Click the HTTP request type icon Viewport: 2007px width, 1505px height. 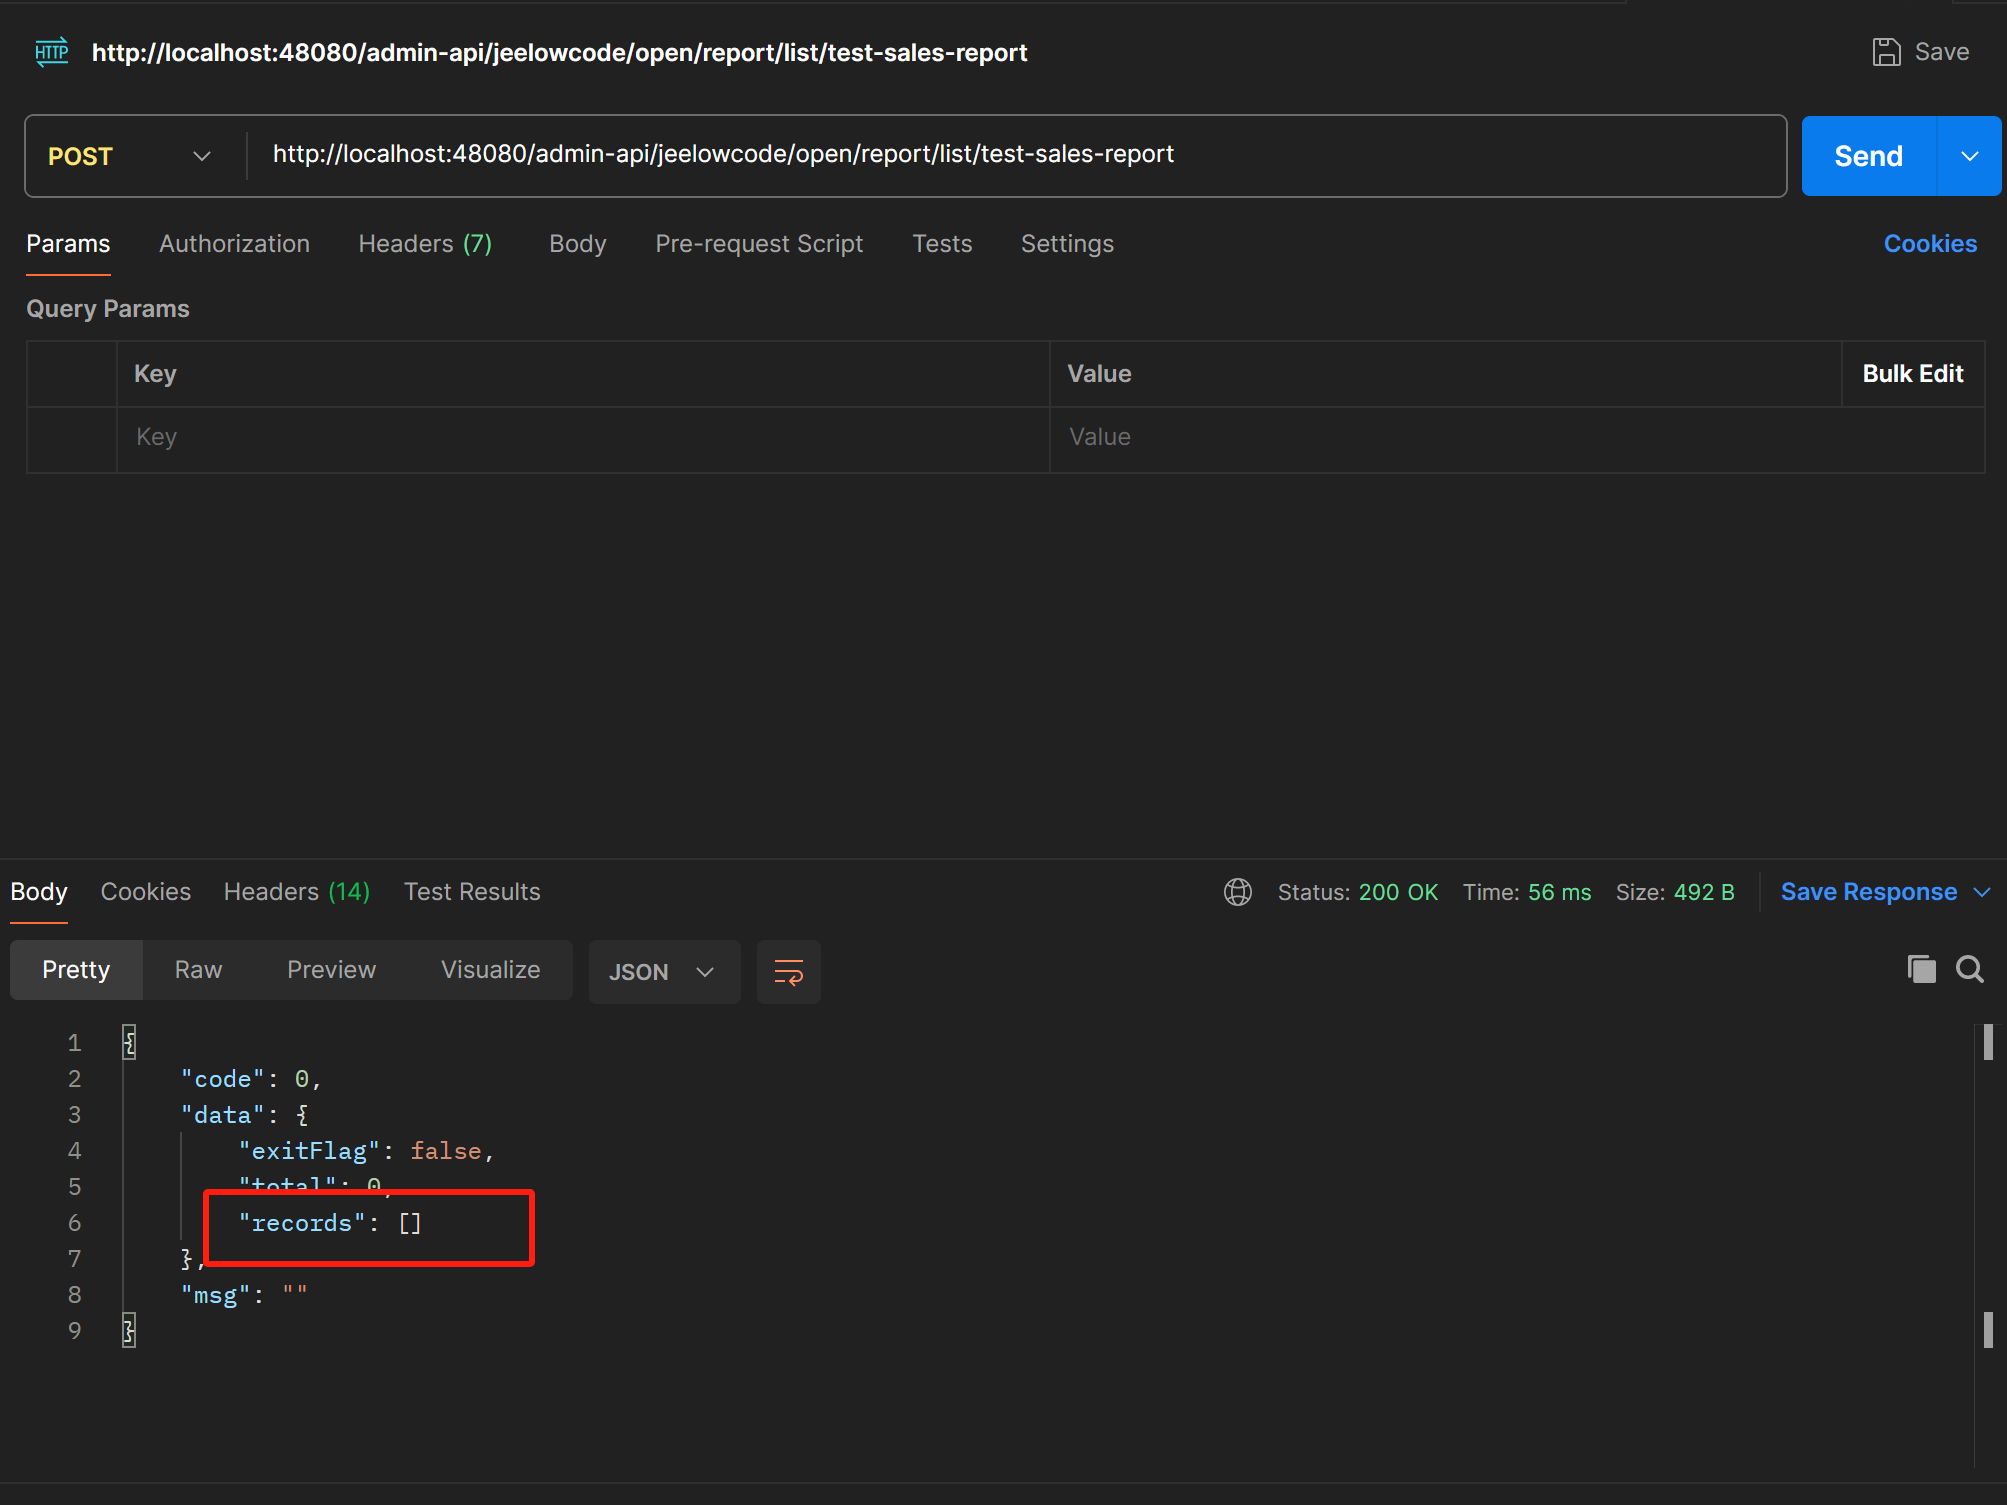(51, 52)
